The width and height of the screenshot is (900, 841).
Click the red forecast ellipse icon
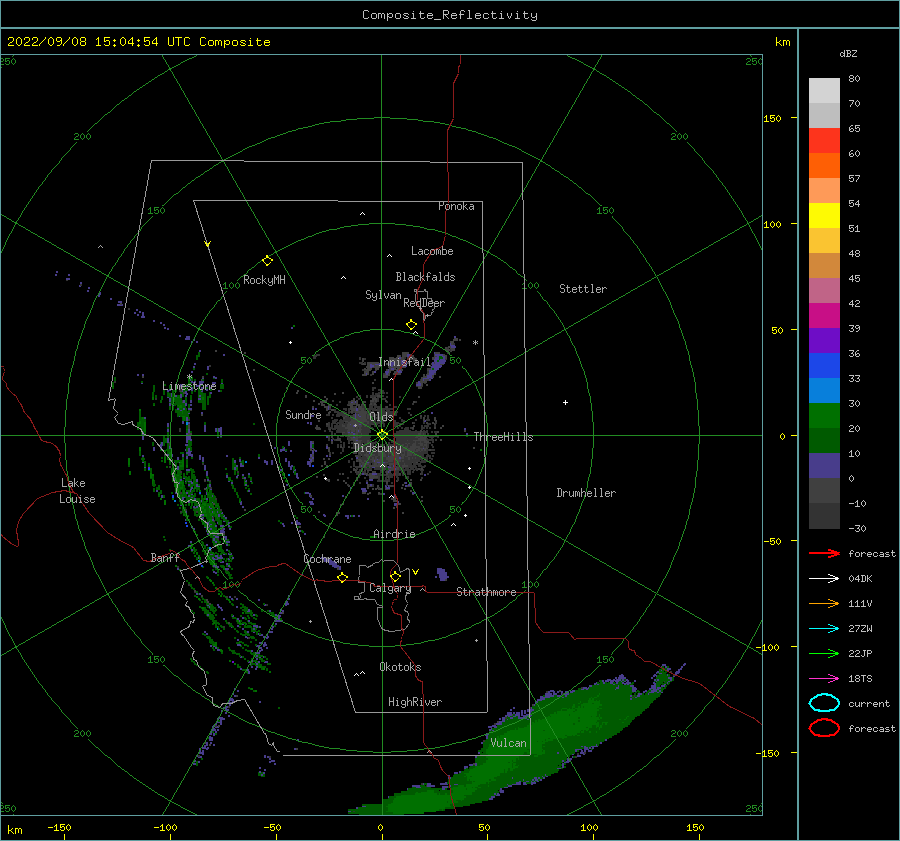pyautogui.click(x=824, y=728)
